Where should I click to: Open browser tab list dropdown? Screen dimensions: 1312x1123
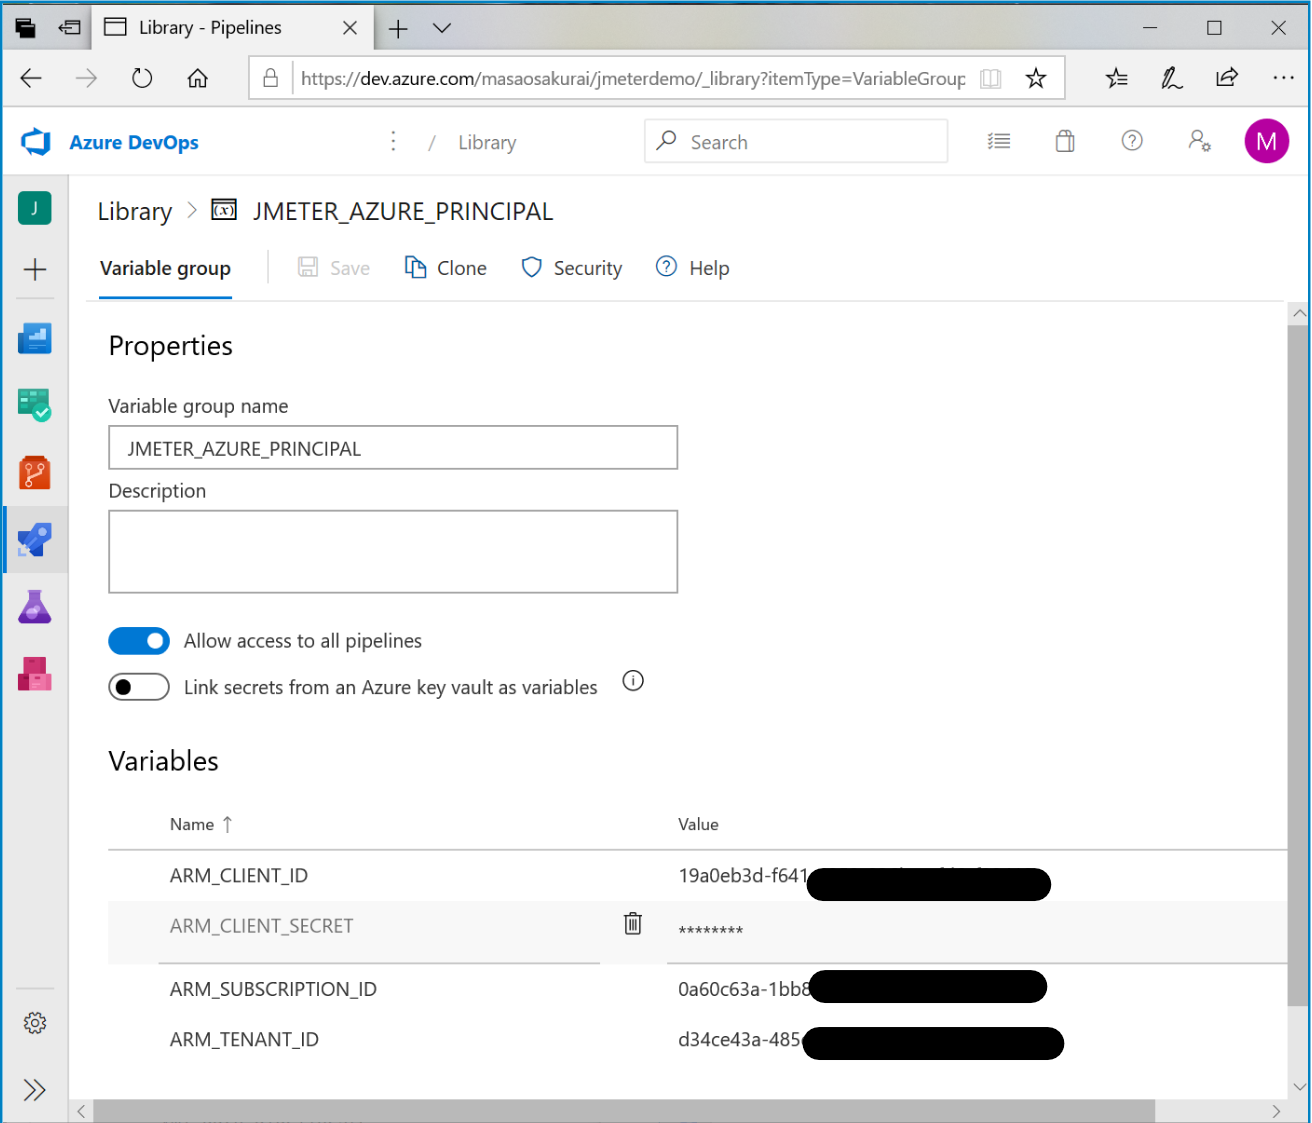pyautogui.click(x=442, y=28)
